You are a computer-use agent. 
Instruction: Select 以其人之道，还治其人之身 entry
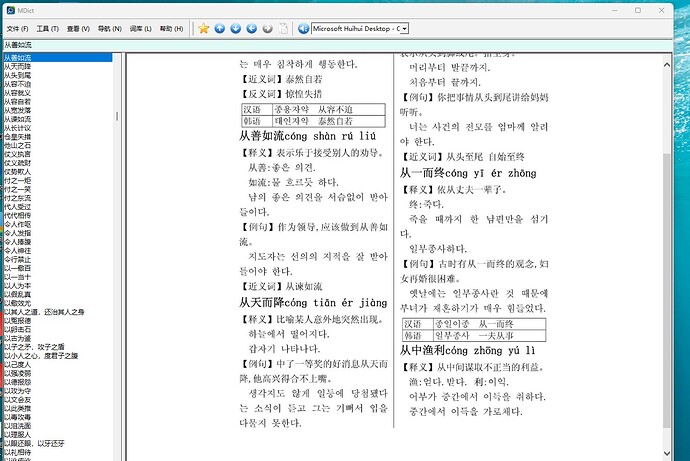point(44,312)
